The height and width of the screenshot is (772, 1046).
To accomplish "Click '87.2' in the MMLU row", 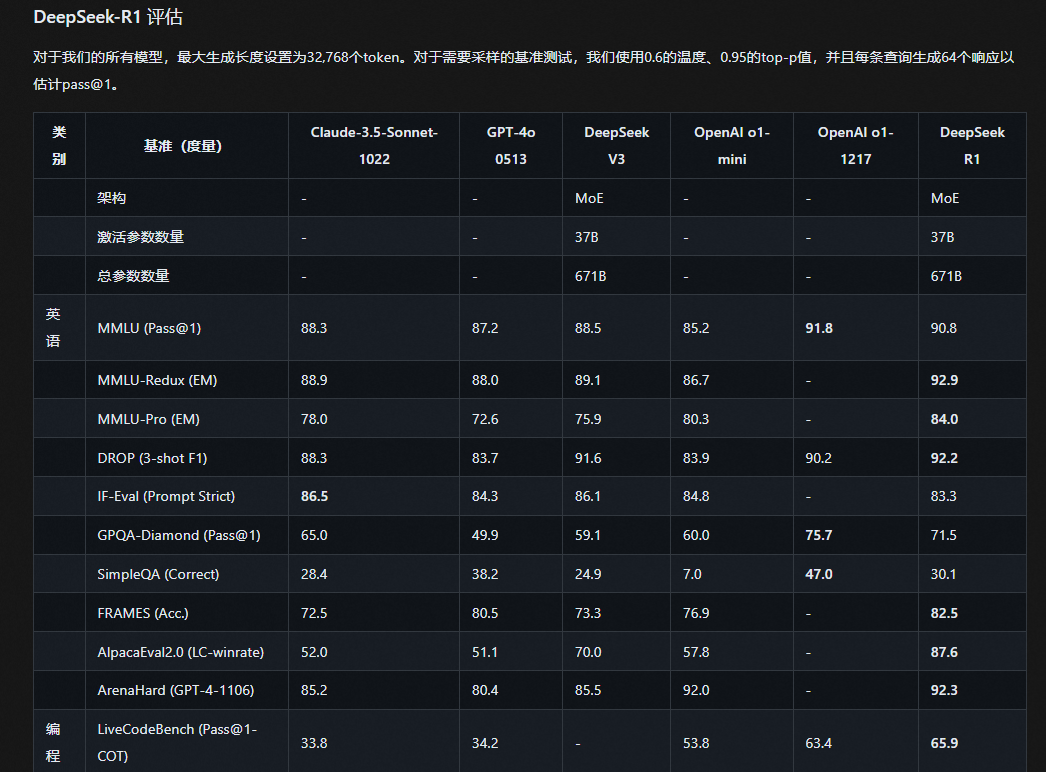I will coord(485,328).
